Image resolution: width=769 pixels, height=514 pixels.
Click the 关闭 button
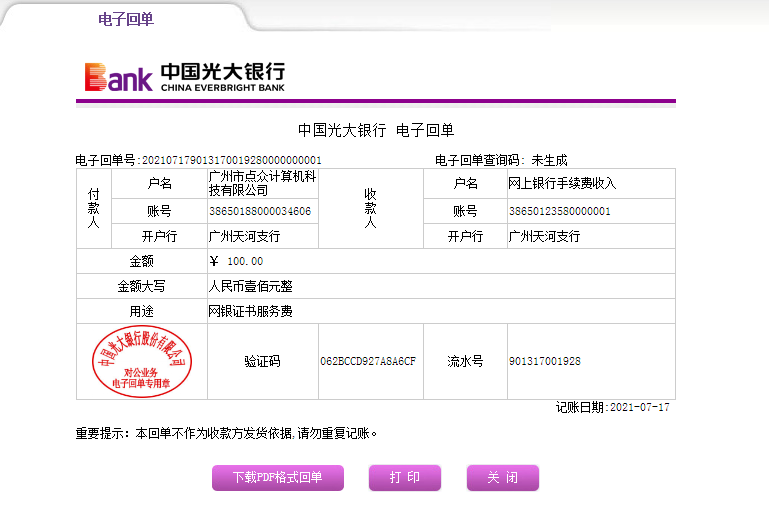click(x=503, y=478)
